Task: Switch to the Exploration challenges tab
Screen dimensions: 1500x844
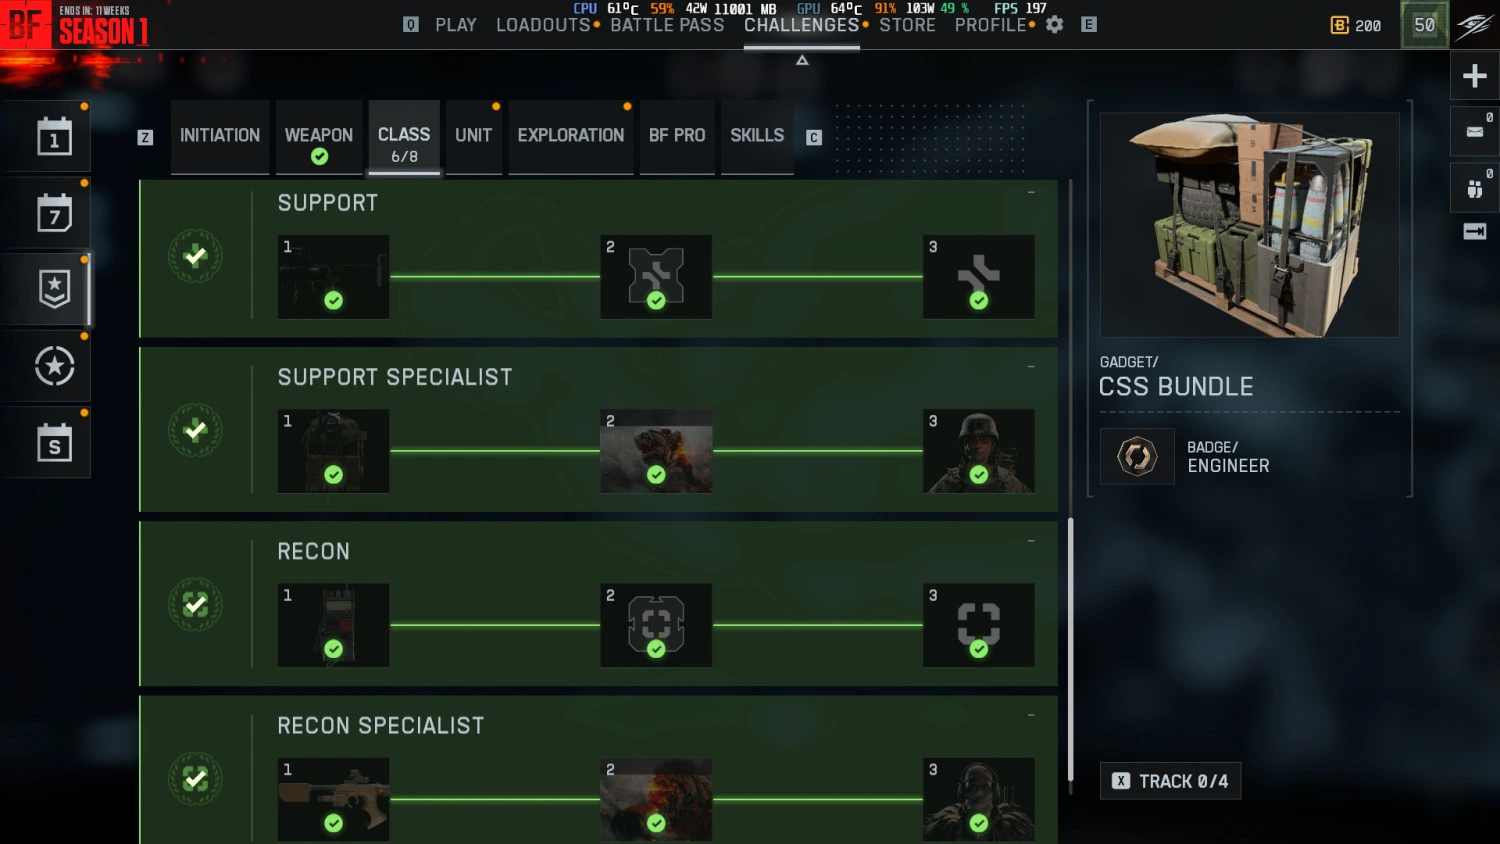Action: (571, 136)
